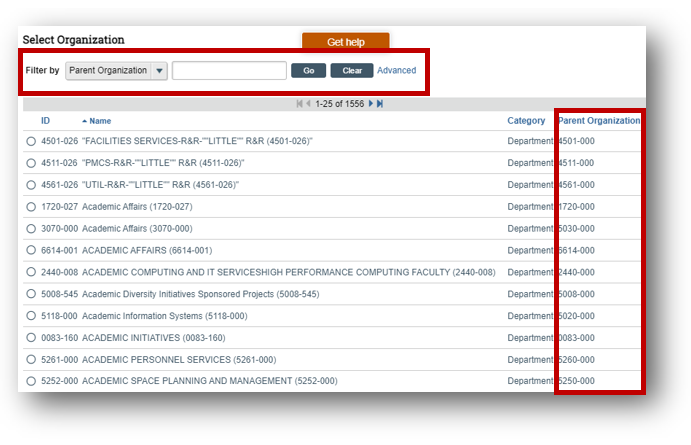Go to previous page of results
The width and height of the screenshot is (691, 445).
308,104
